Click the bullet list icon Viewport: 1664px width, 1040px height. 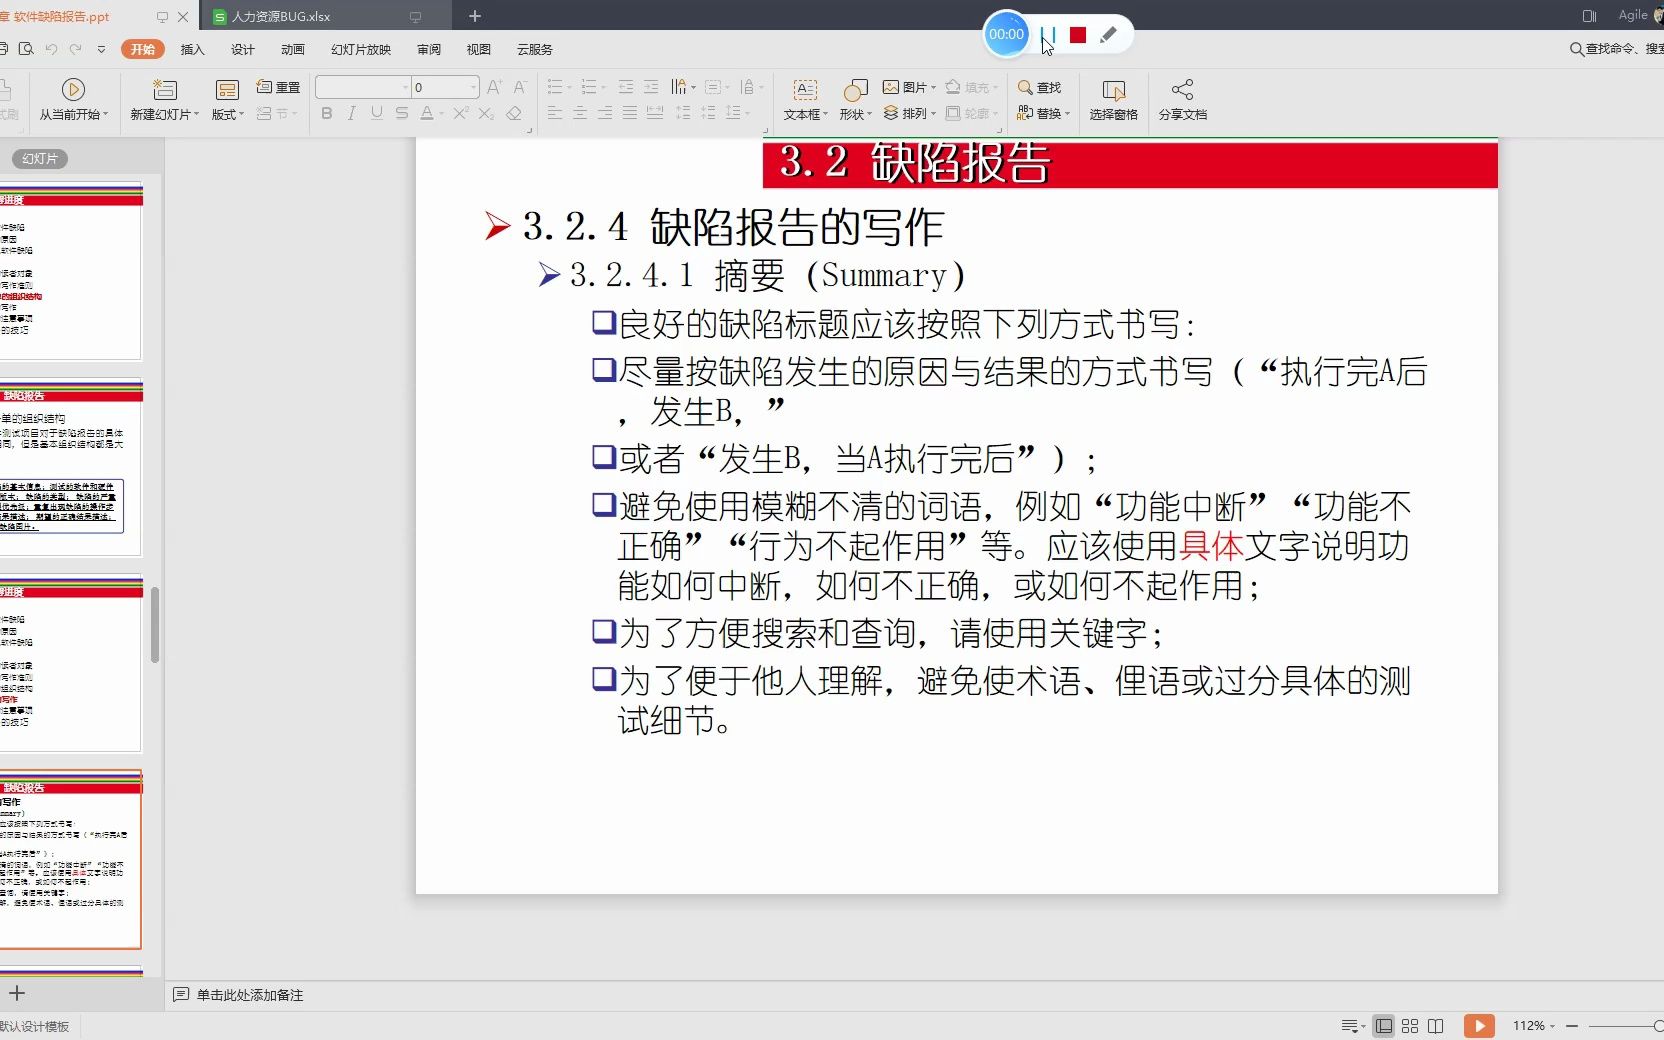tap(555, 87)
